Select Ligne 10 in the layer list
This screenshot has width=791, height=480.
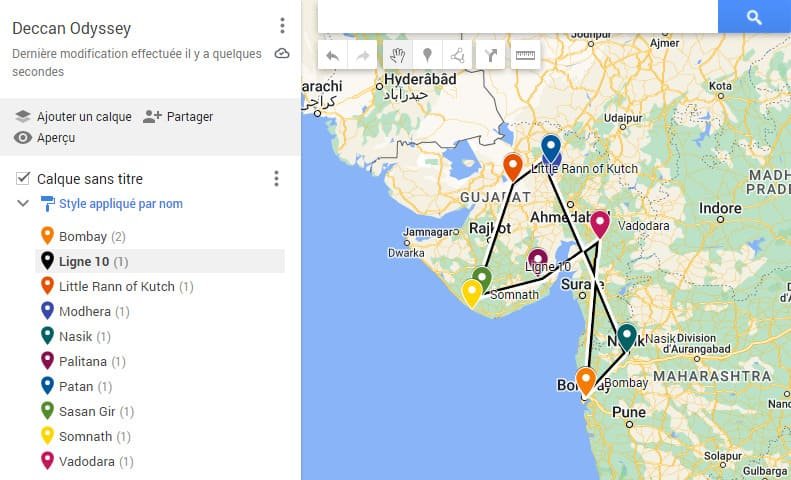[160, 261]
